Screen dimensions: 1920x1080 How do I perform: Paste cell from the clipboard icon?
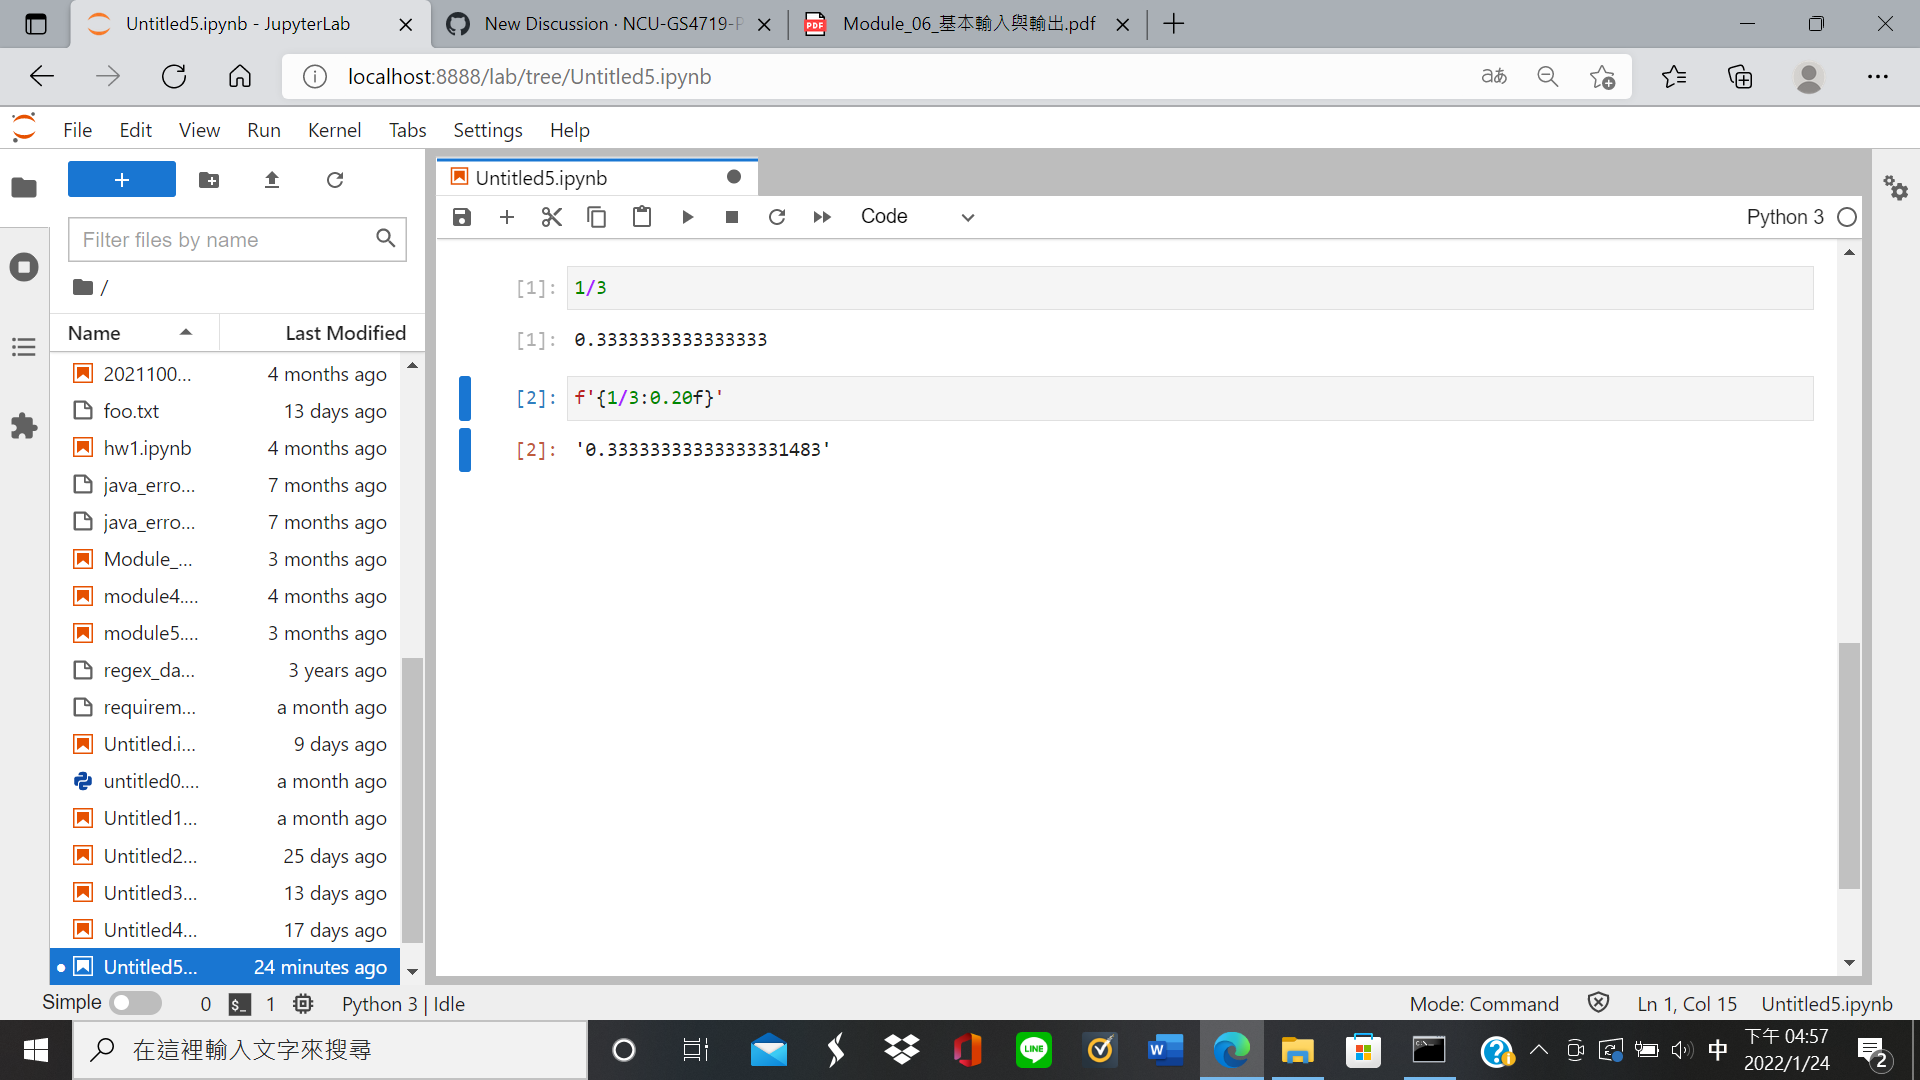(641, 216)
